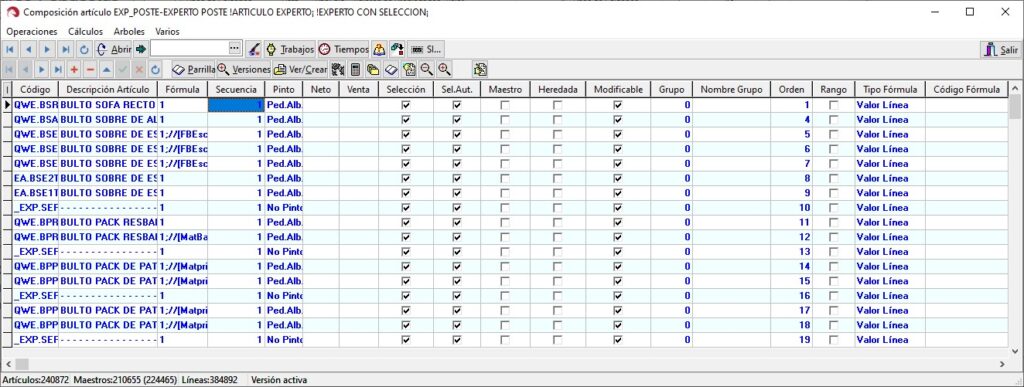Select 'Valor Línea' cell in Orden 12 row
Screen dimensions: 1024x387
890,237
